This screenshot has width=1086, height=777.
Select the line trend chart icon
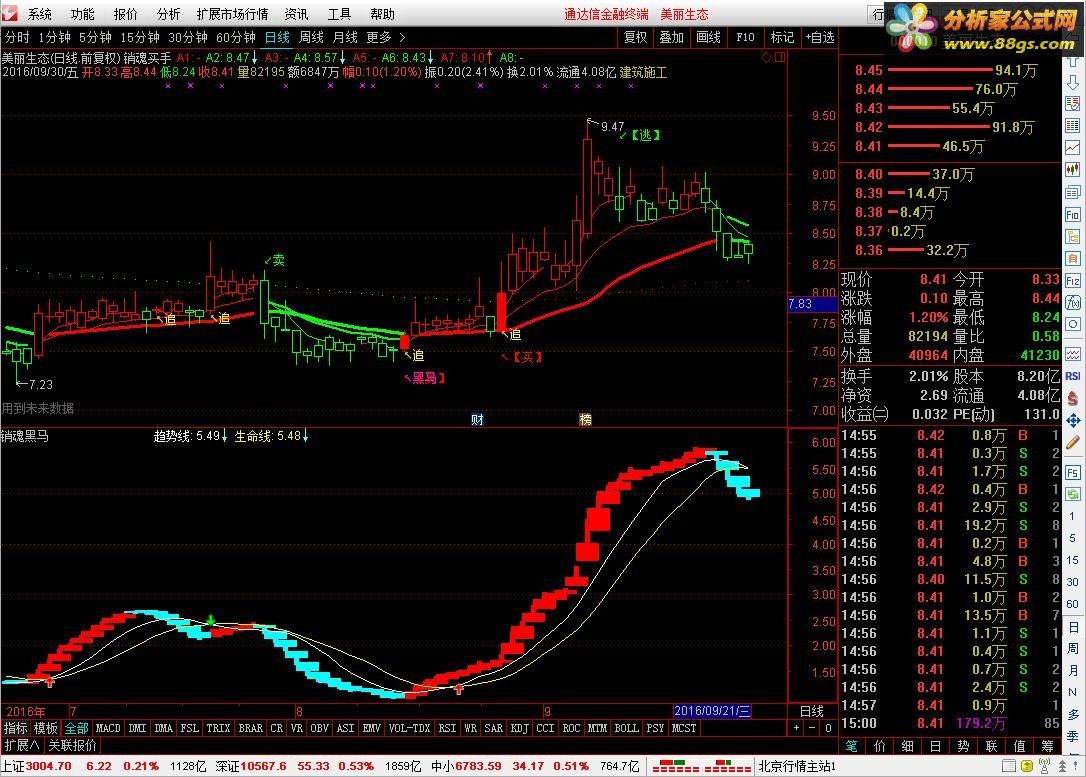point(1072,148)
